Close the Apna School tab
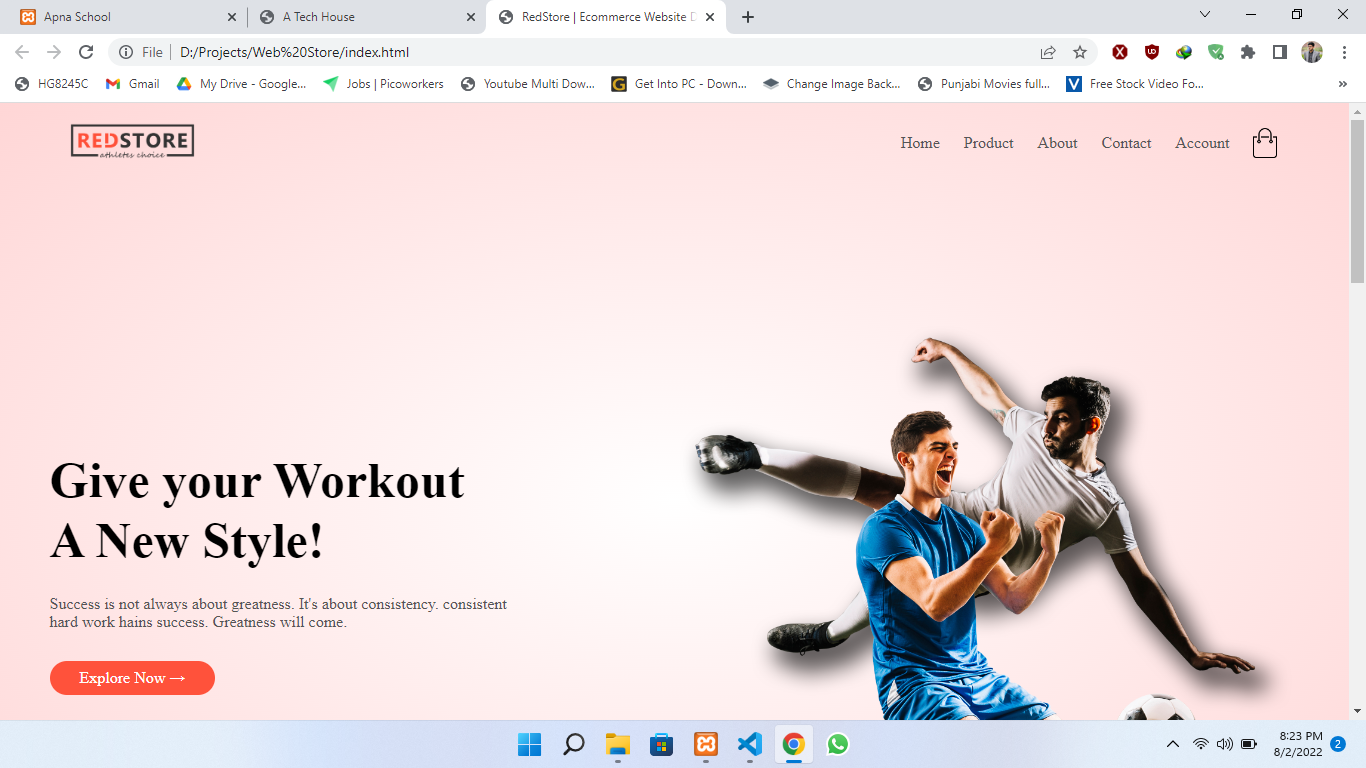 (x=231, y=17)
